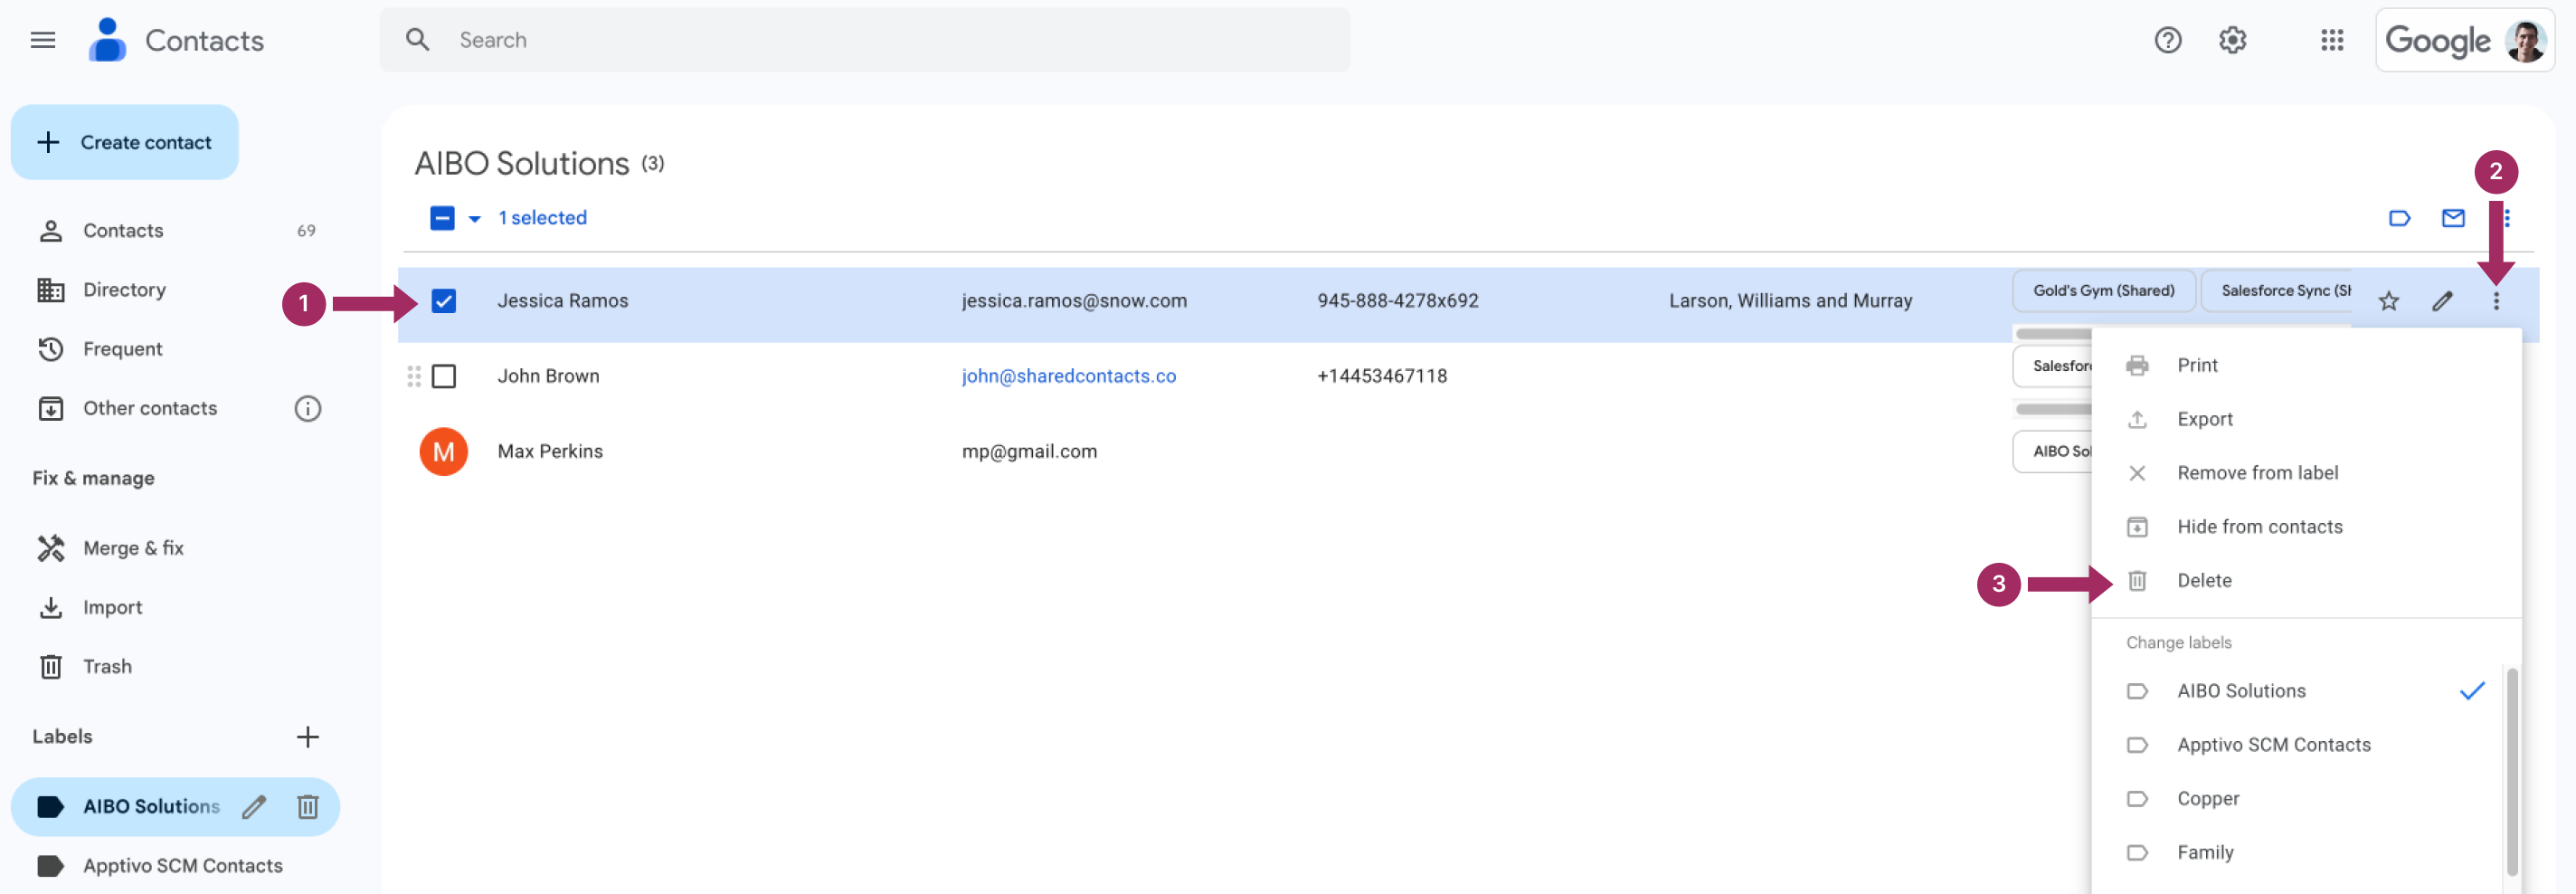The image size is (2576, 894).
Task: Open Other contacts in sidebar
Action: tap(150, 408)
